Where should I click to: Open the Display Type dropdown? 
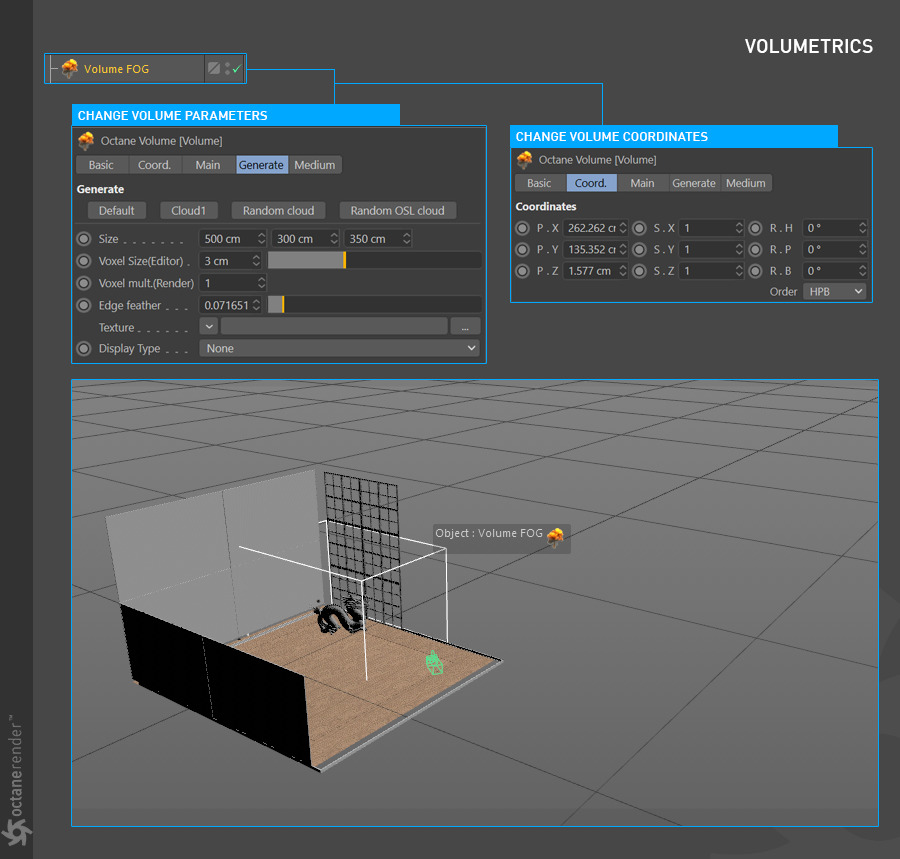tap(340, 349)
